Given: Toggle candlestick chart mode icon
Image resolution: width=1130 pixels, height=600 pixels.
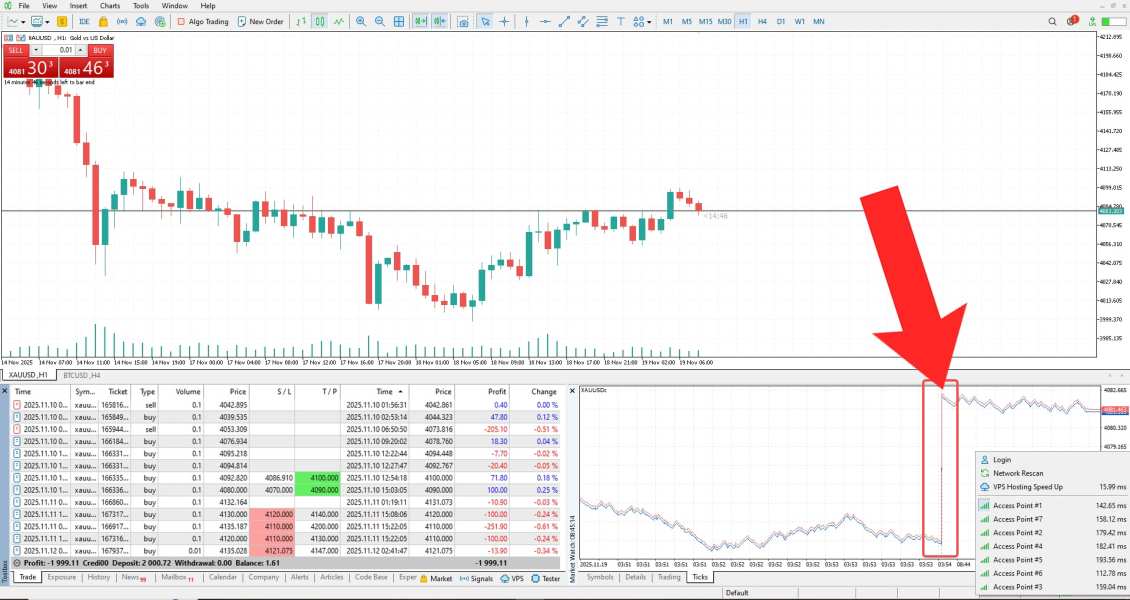Looking at the screenshot, I should tap(320, 22).
